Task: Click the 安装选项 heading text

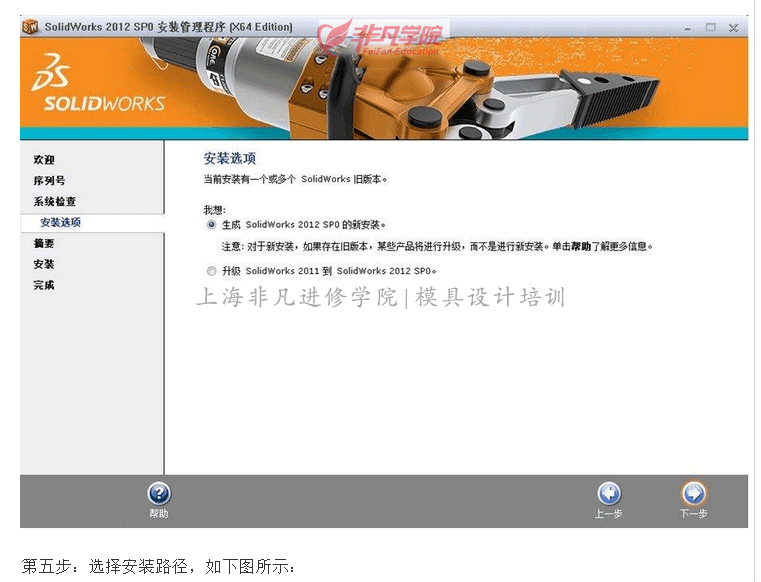Action: tap(230, 158)
